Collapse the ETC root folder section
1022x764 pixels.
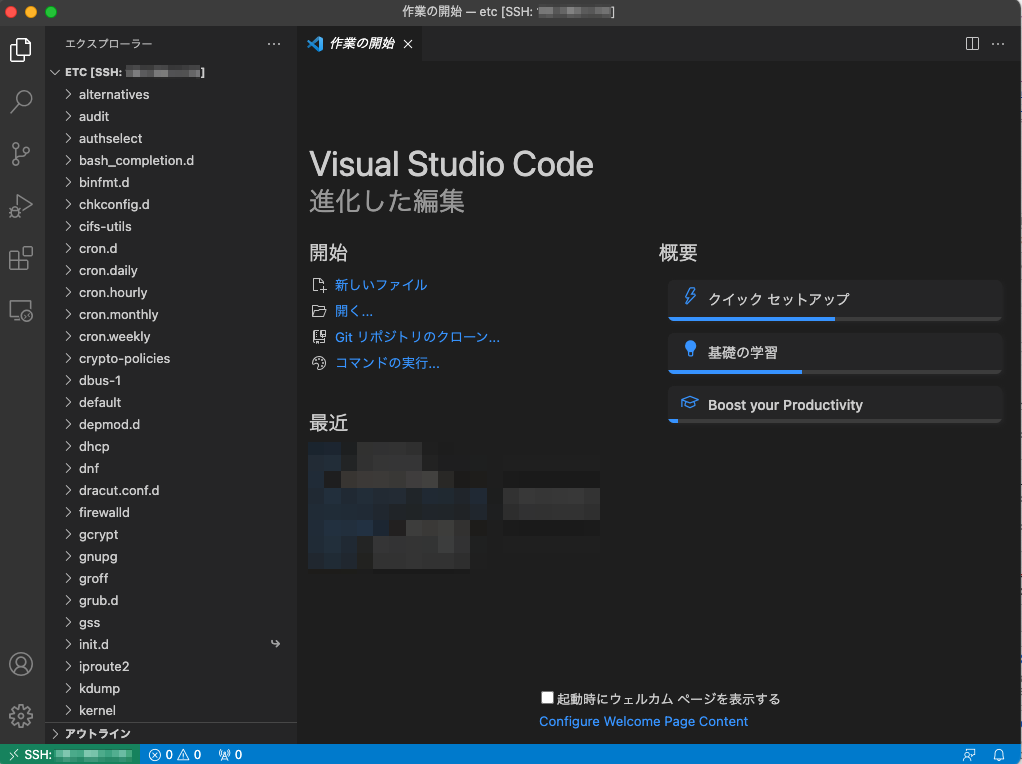pos(55,72)
